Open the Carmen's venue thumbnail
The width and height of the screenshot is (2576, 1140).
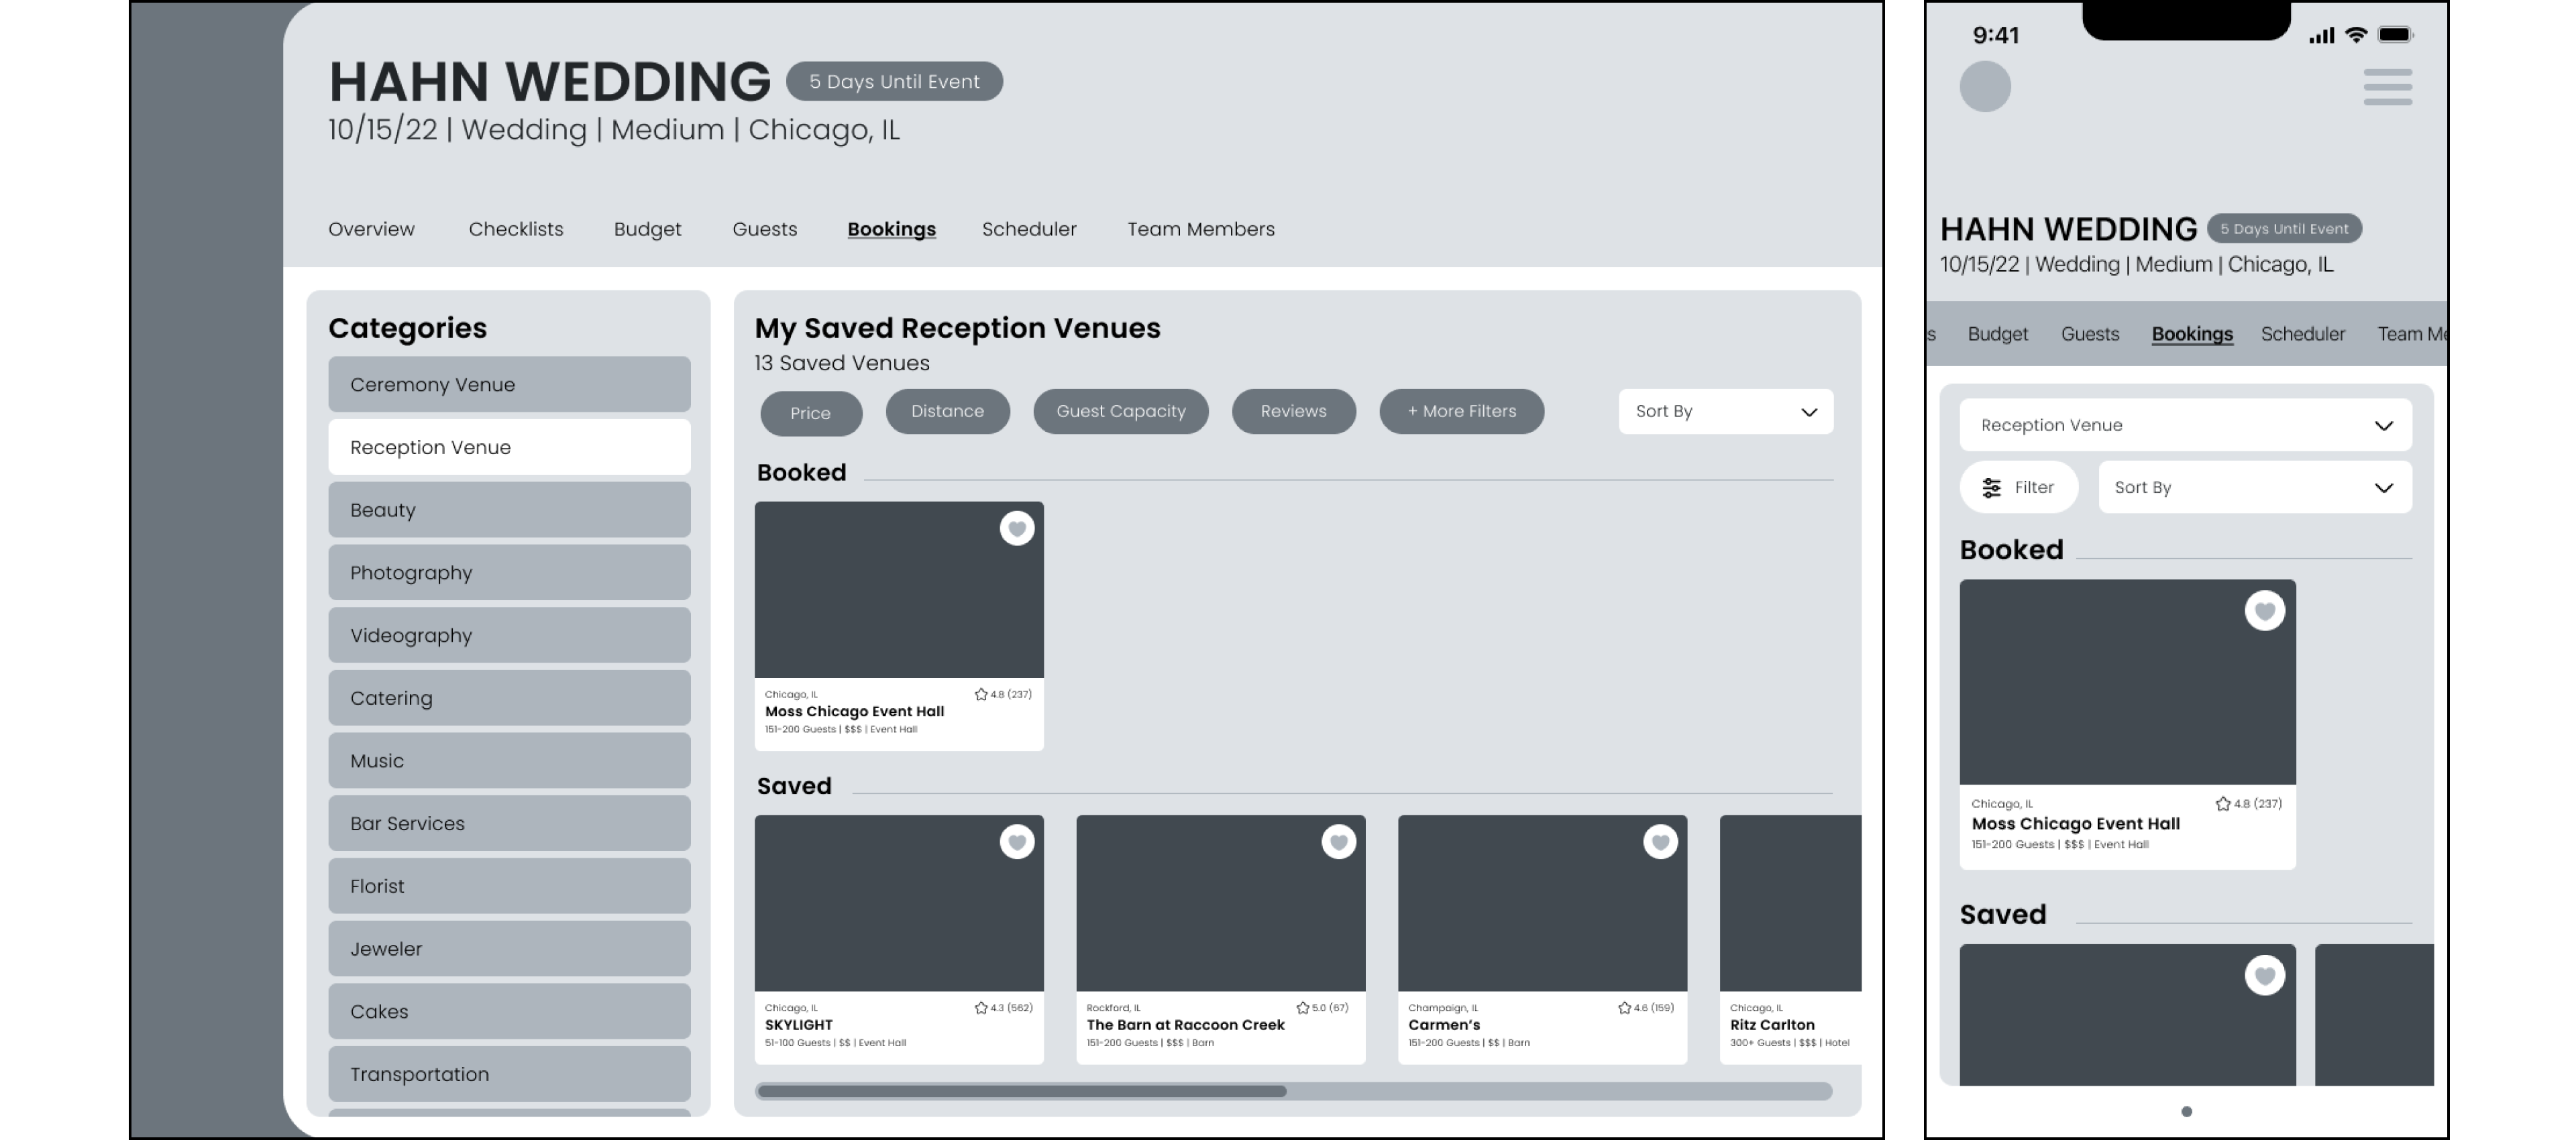[x=1542, y=903]
